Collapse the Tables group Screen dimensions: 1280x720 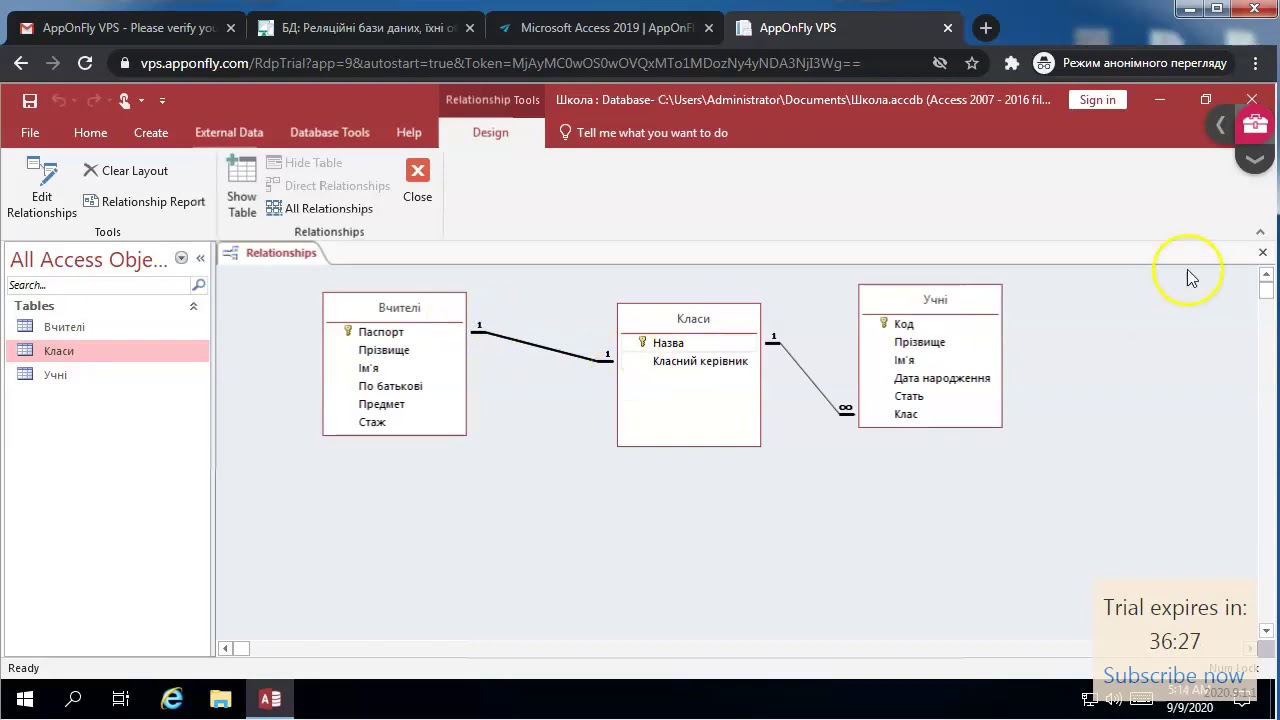tap(193, 306)
